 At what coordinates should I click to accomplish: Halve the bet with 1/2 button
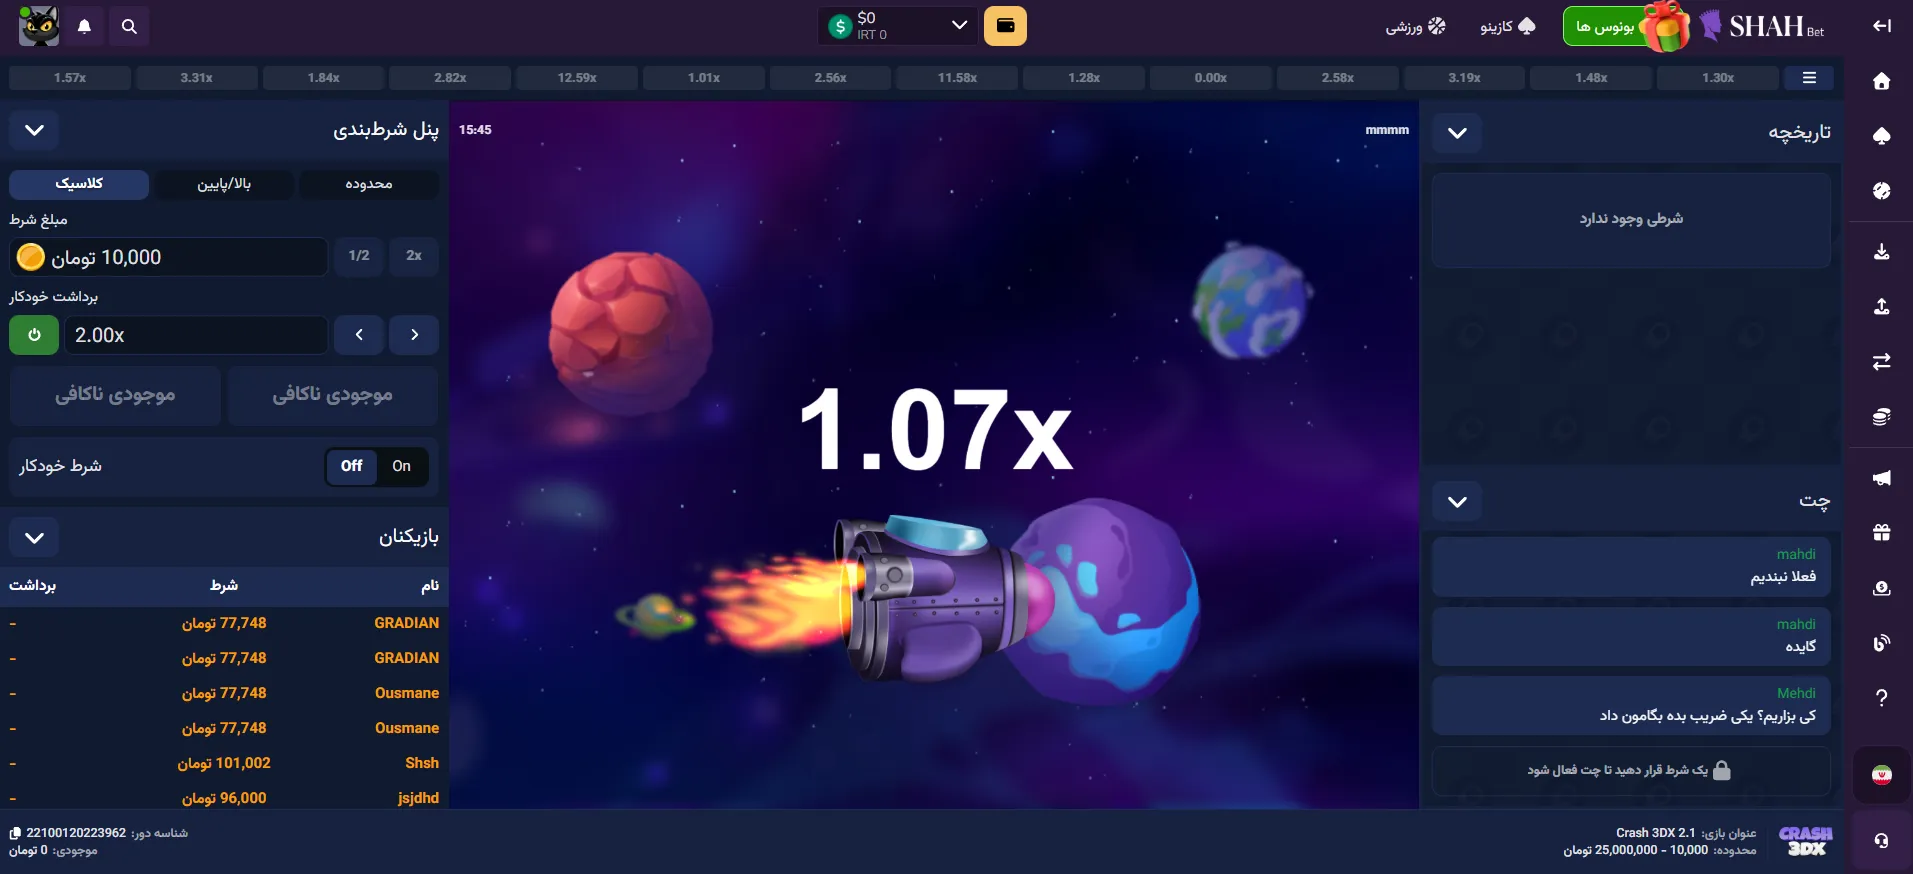click(x=359, y=256)
